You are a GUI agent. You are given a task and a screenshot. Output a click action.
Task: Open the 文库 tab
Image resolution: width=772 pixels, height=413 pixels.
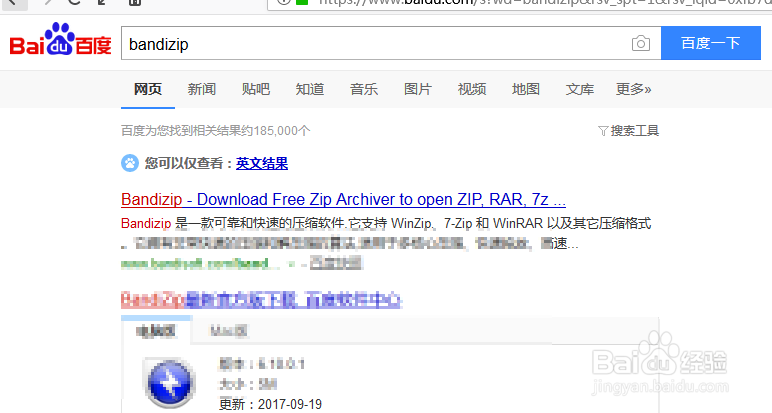pos(579,89)
